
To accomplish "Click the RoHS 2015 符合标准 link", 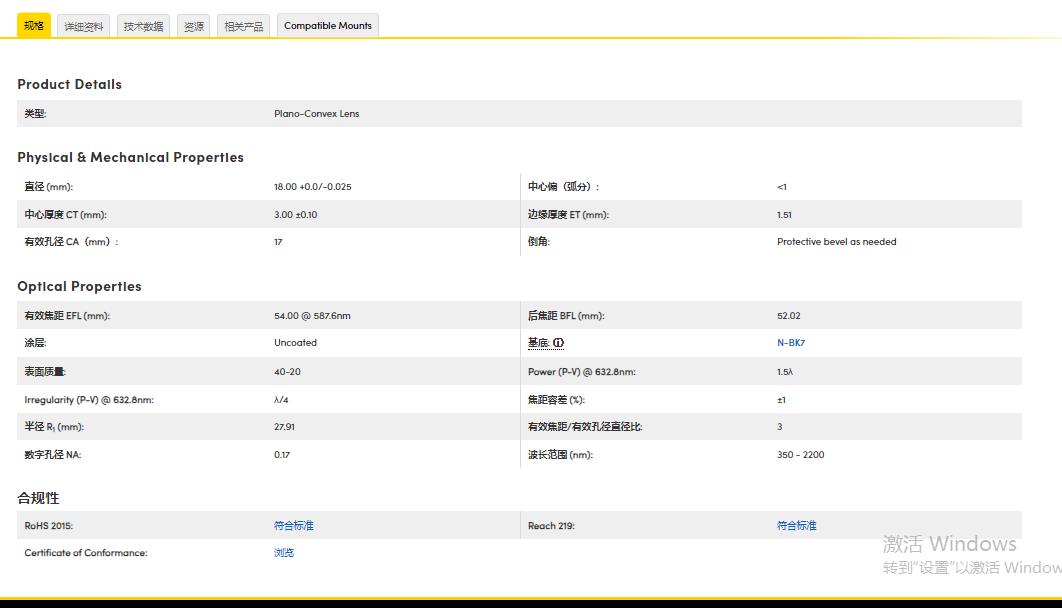I will point(294,525).
